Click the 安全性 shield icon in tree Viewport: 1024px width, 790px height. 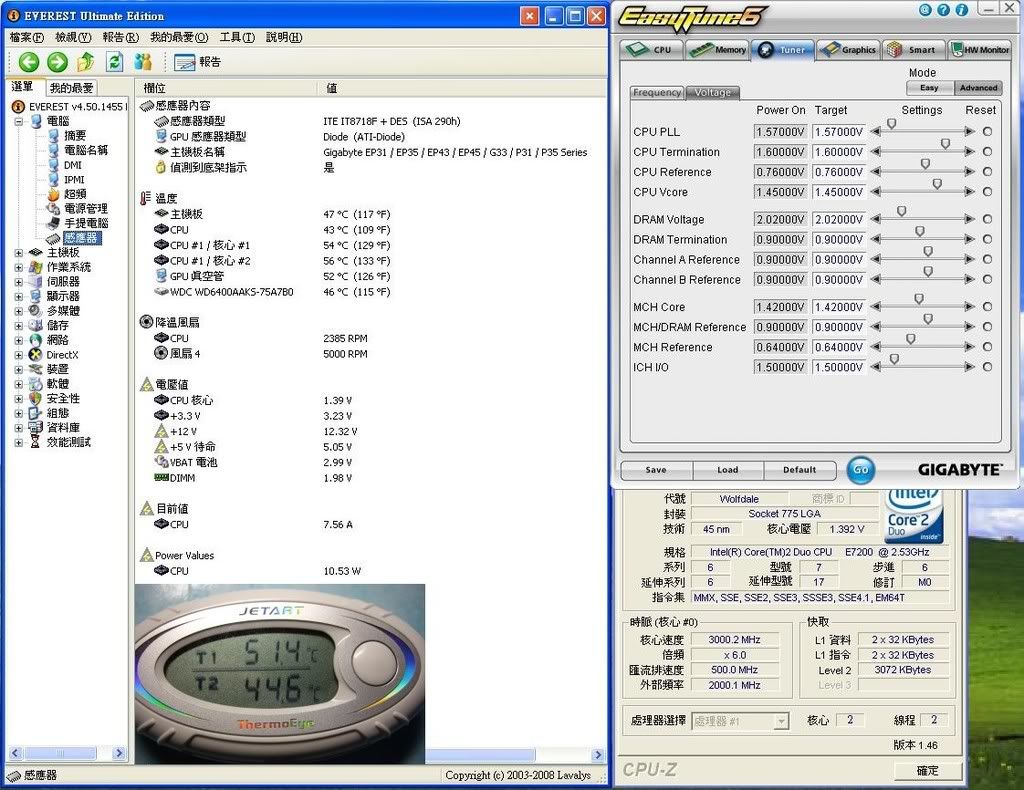[35, 398]
